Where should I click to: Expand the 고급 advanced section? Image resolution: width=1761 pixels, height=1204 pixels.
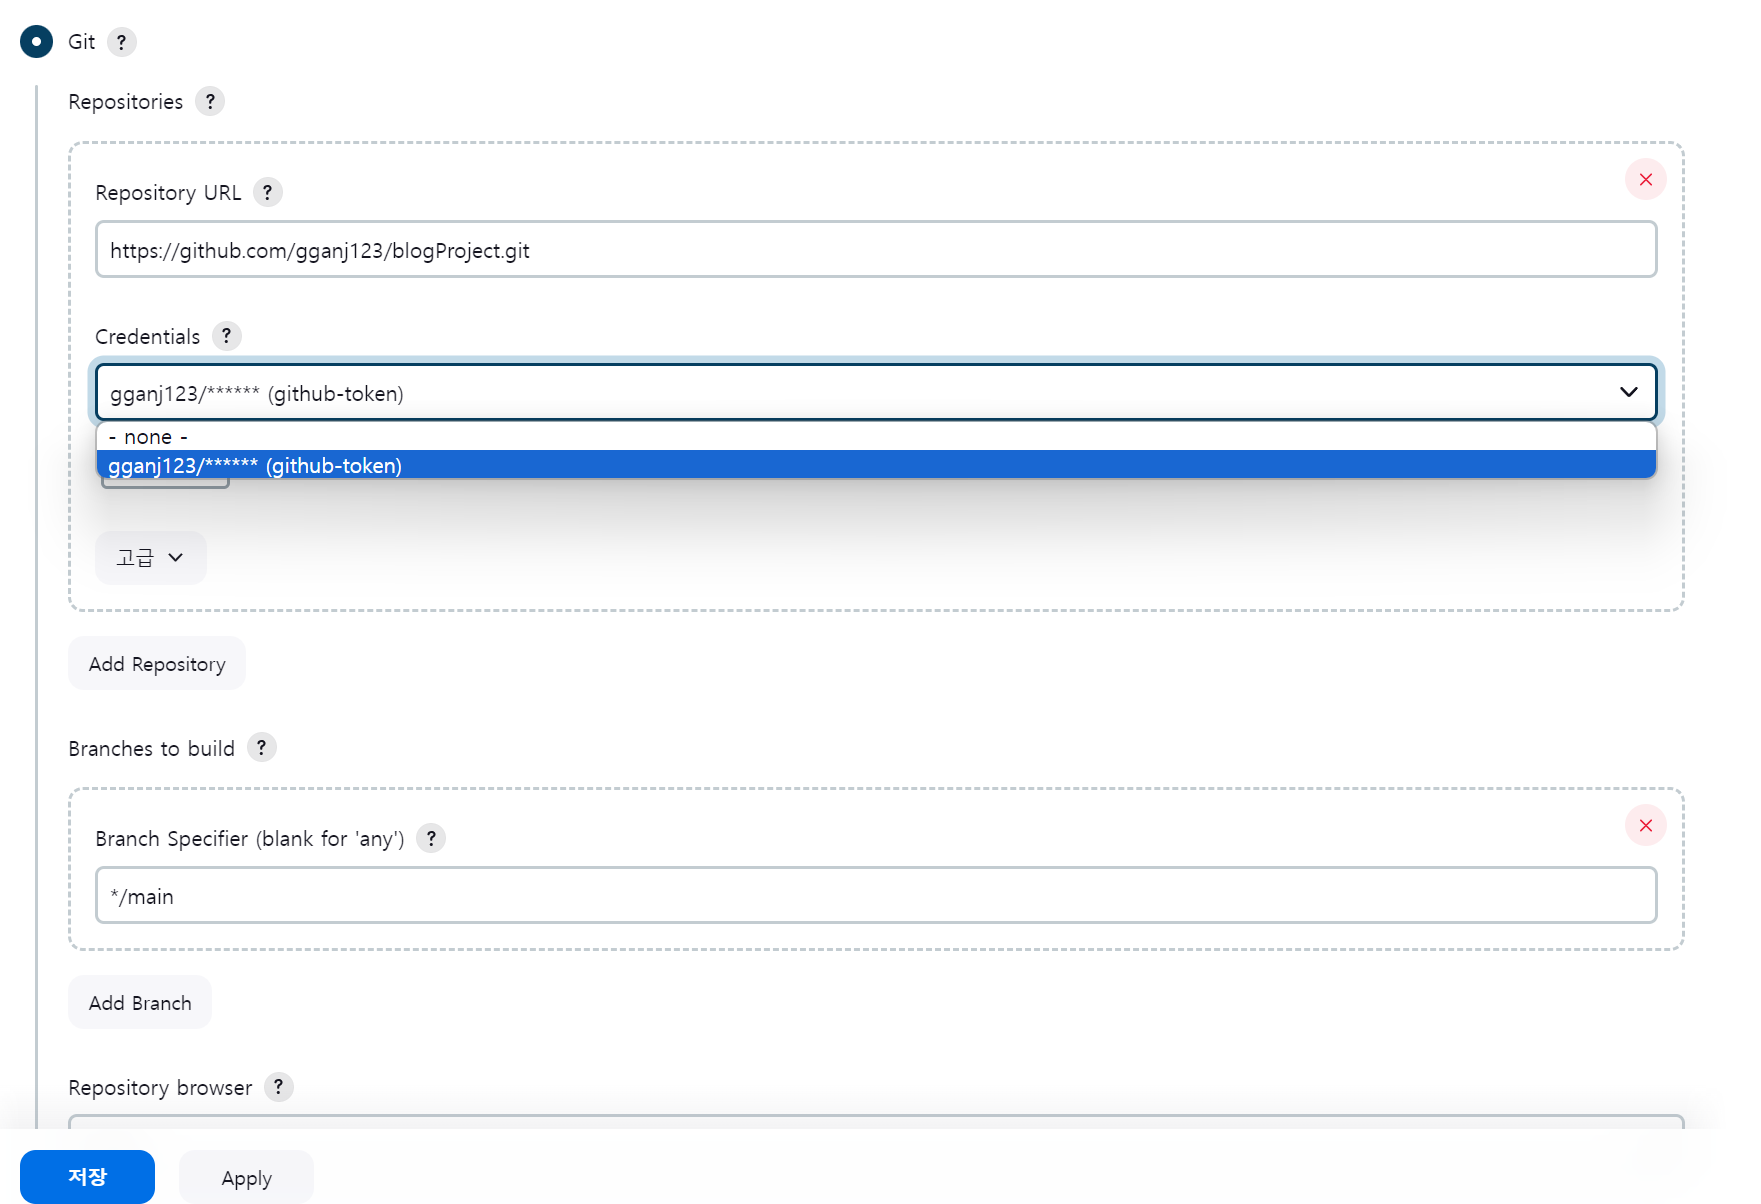coord(151,558)
